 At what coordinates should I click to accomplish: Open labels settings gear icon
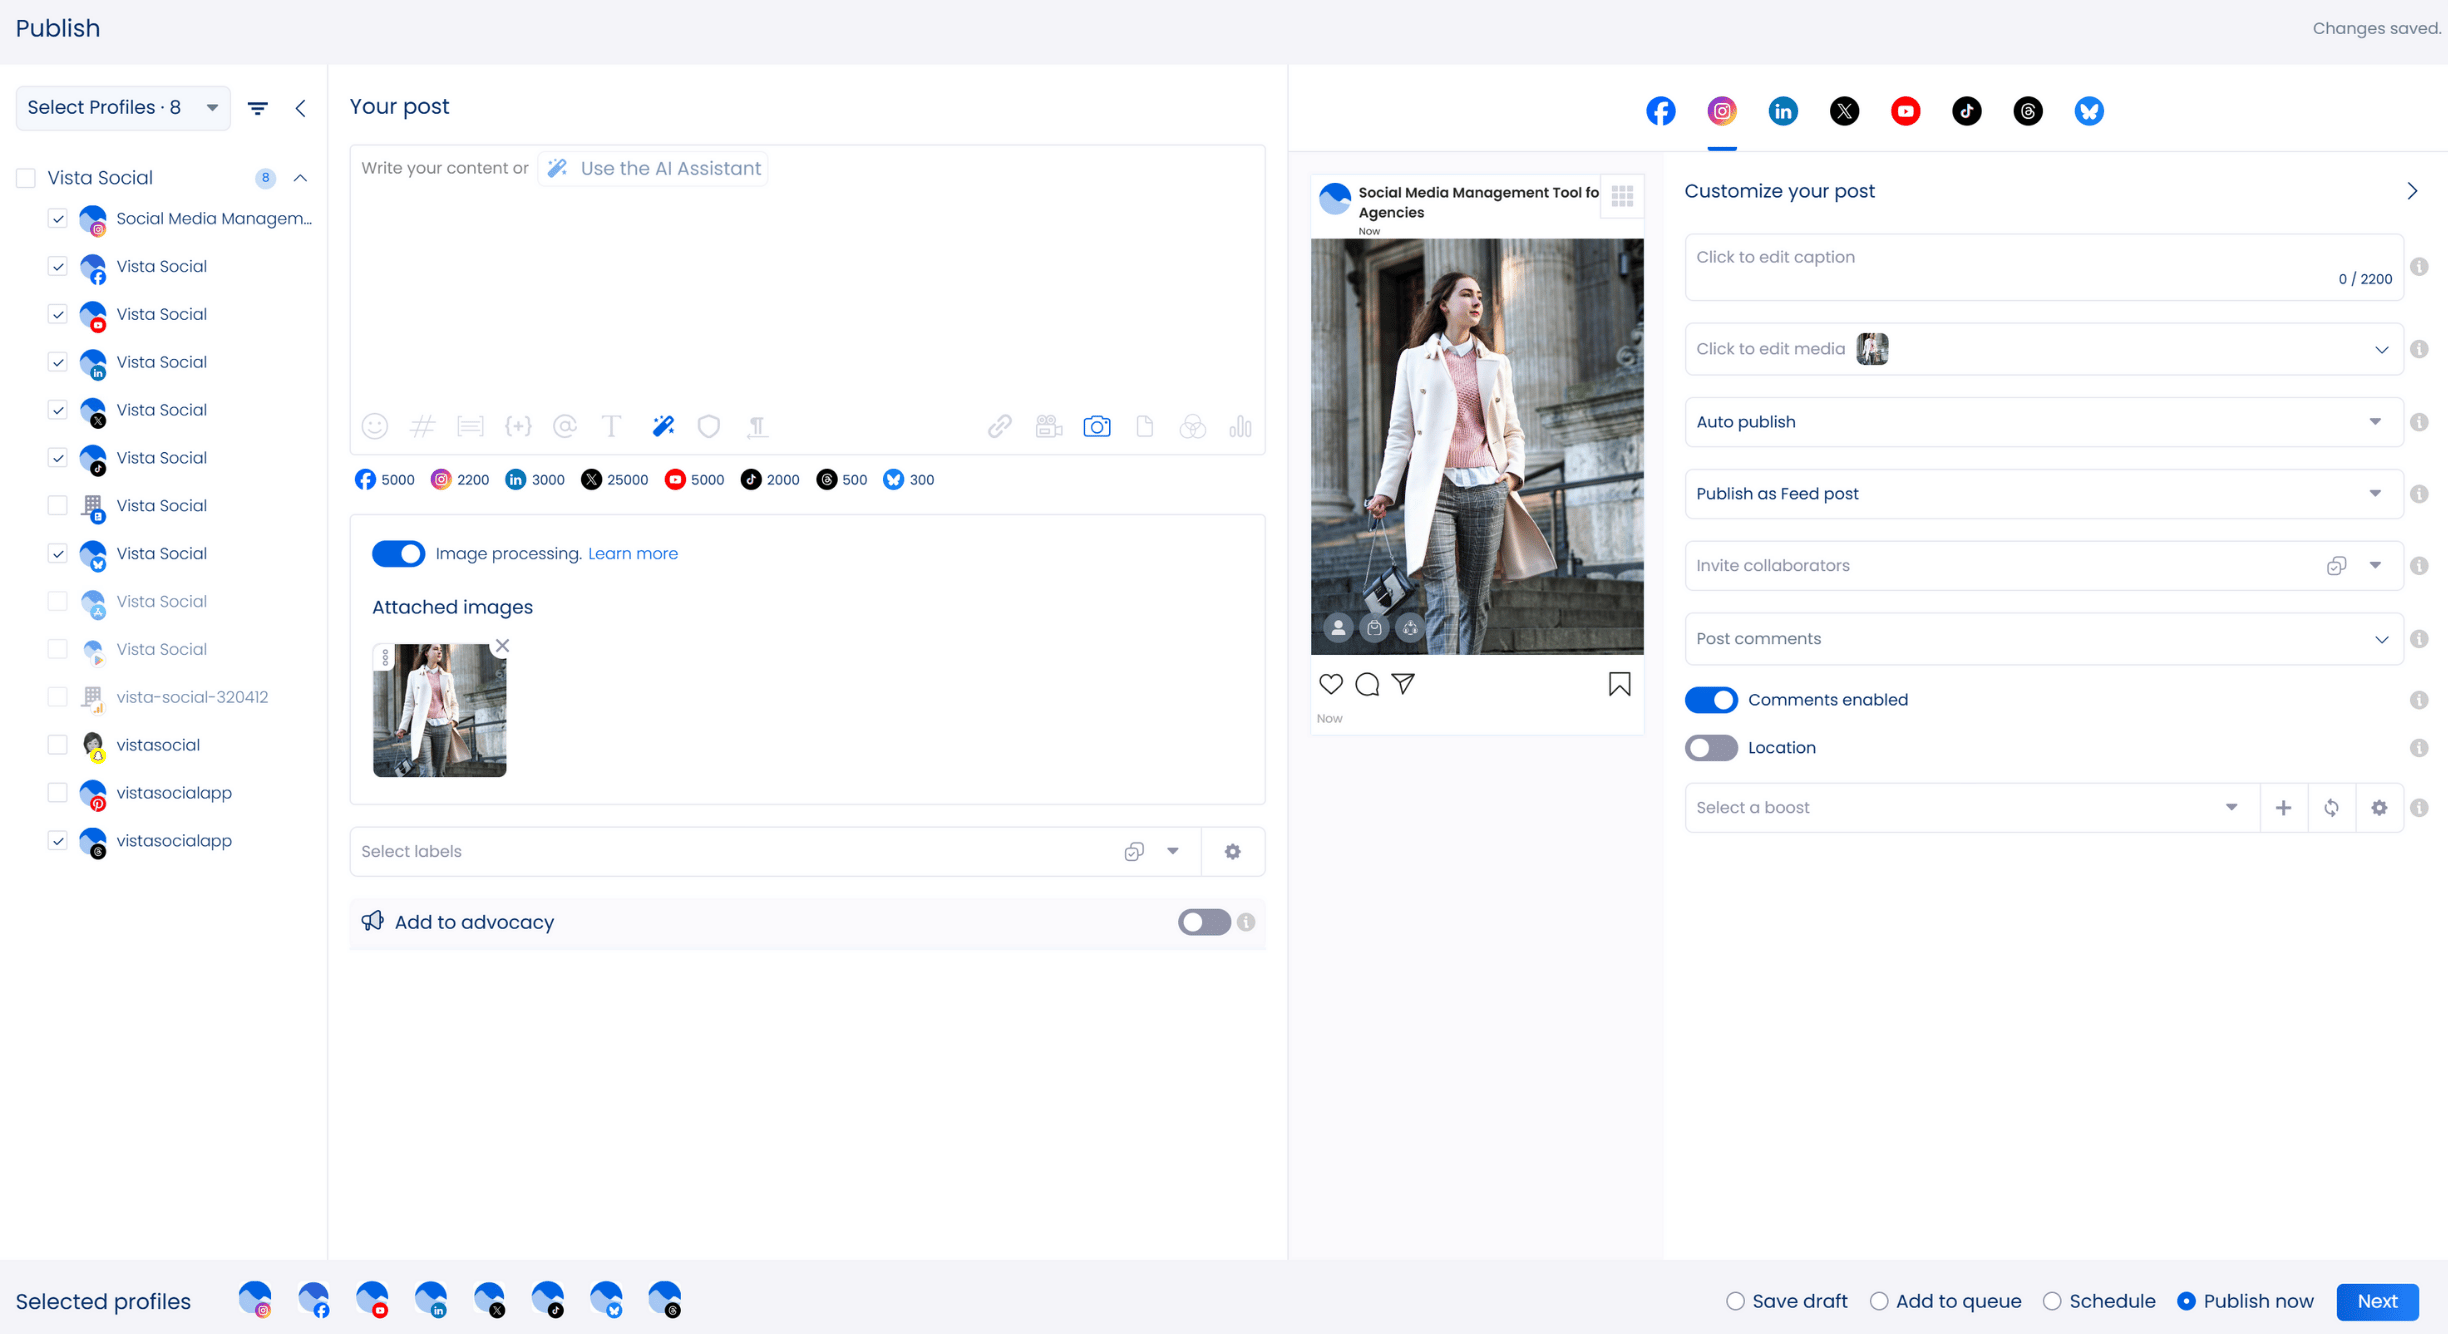point(1233,852)
